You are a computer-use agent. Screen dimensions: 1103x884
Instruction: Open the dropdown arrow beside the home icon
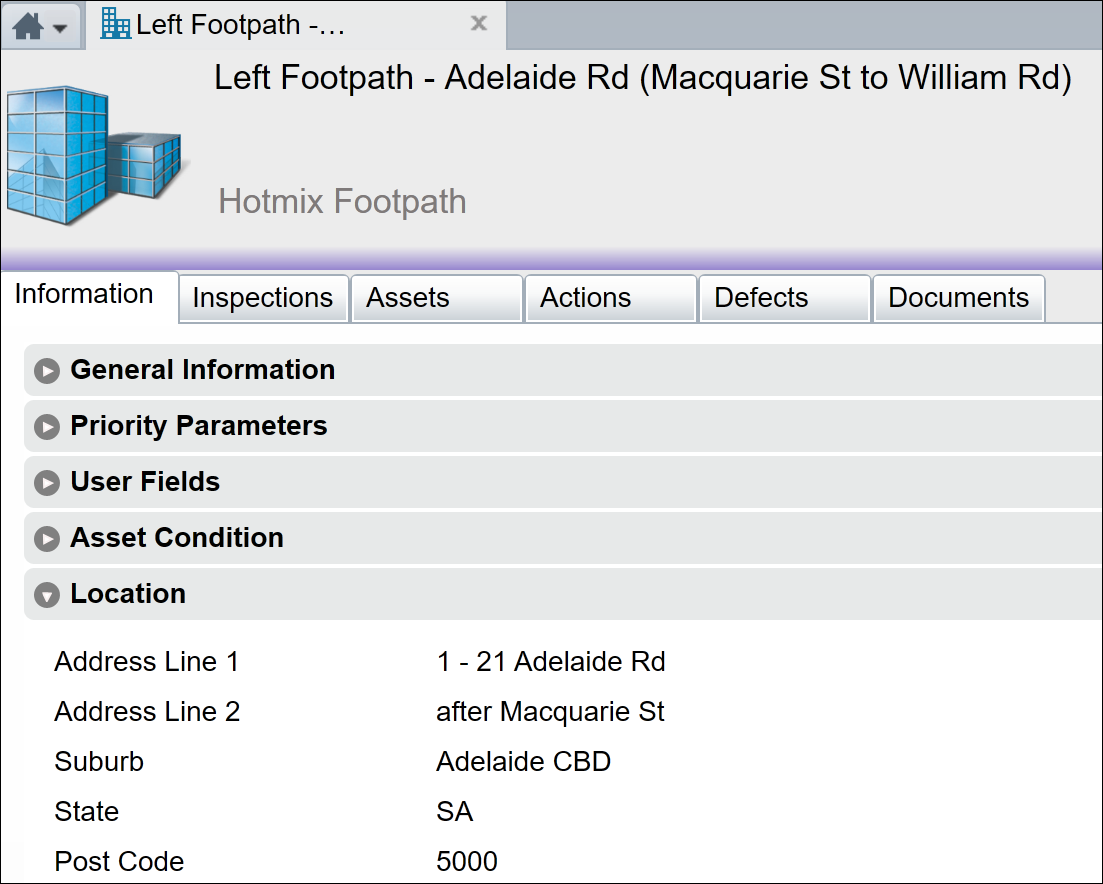[x=60, y=28]
